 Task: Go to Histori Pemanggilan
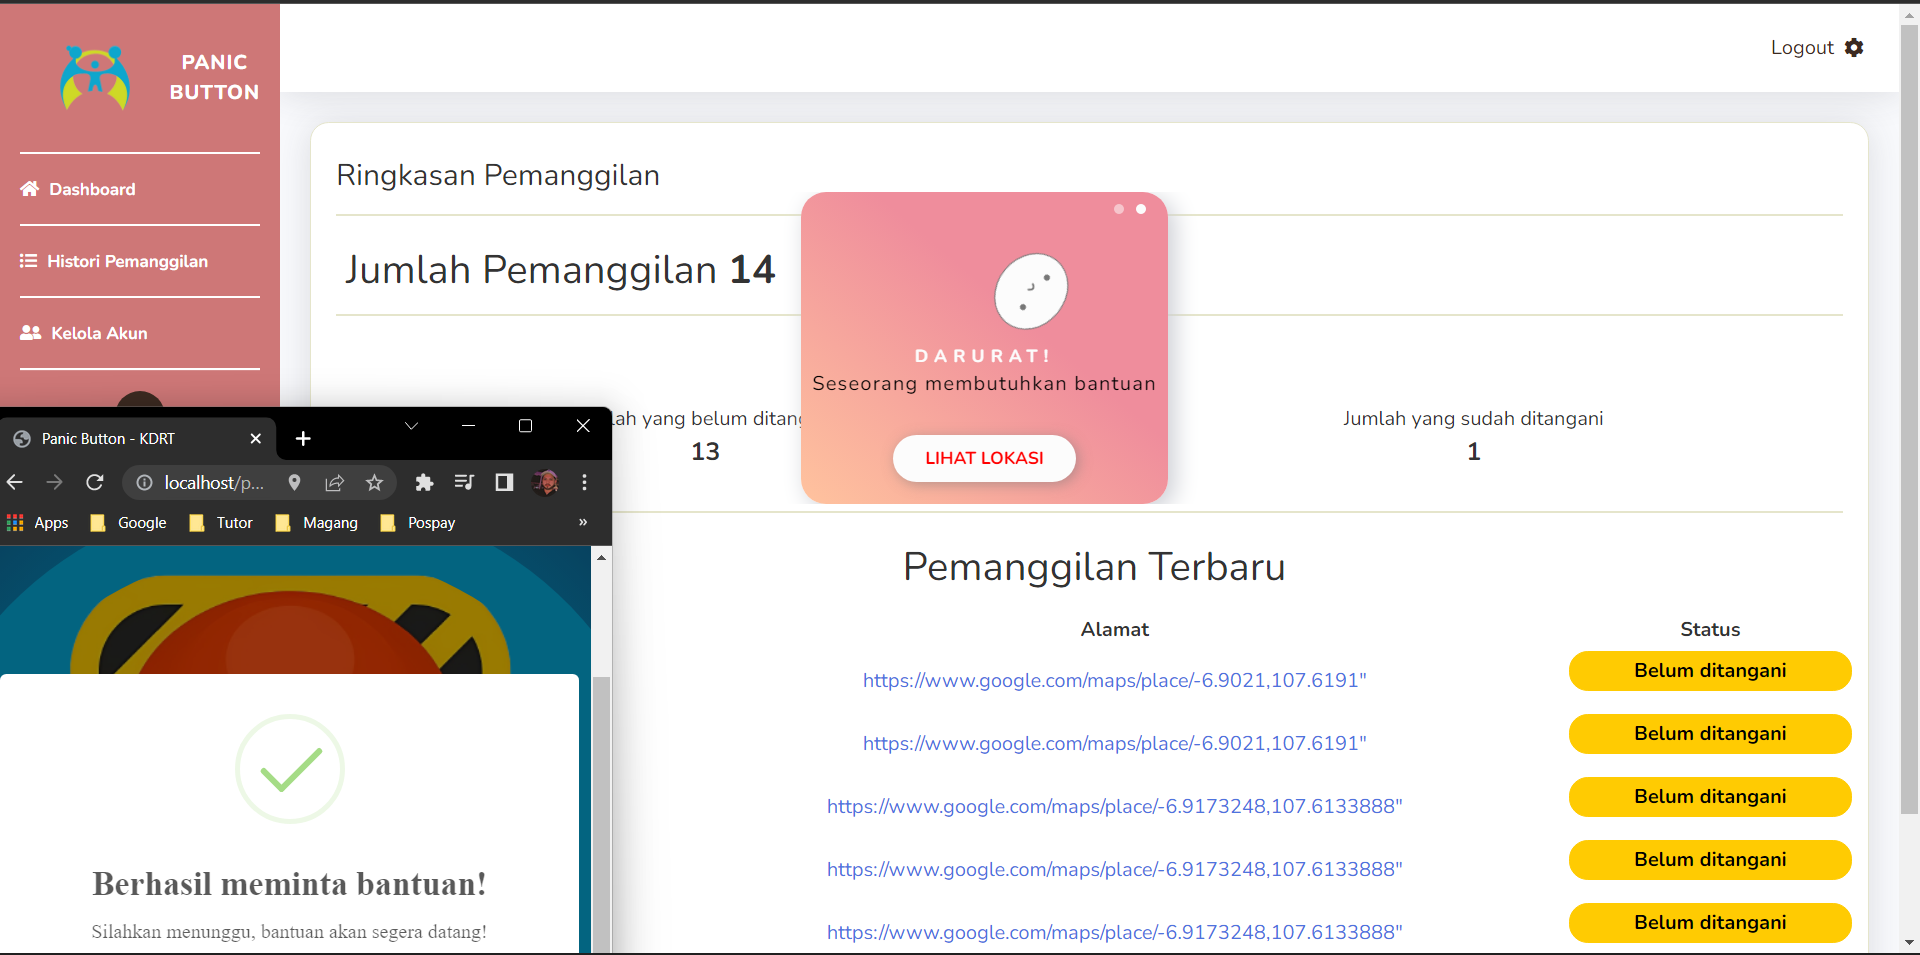(x=127, y=261)
